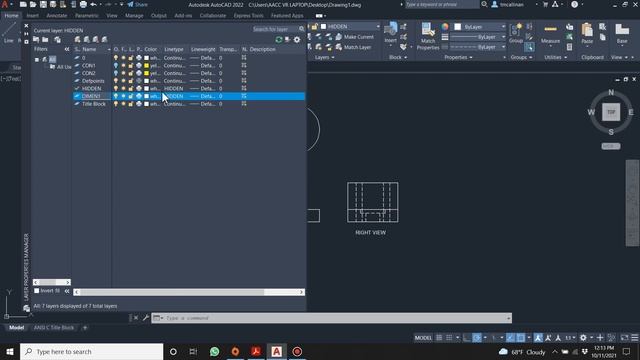Toggle freeze sun icon for layer Defpoints
Viewport: 640px width, 360px height.
(123, 81)
